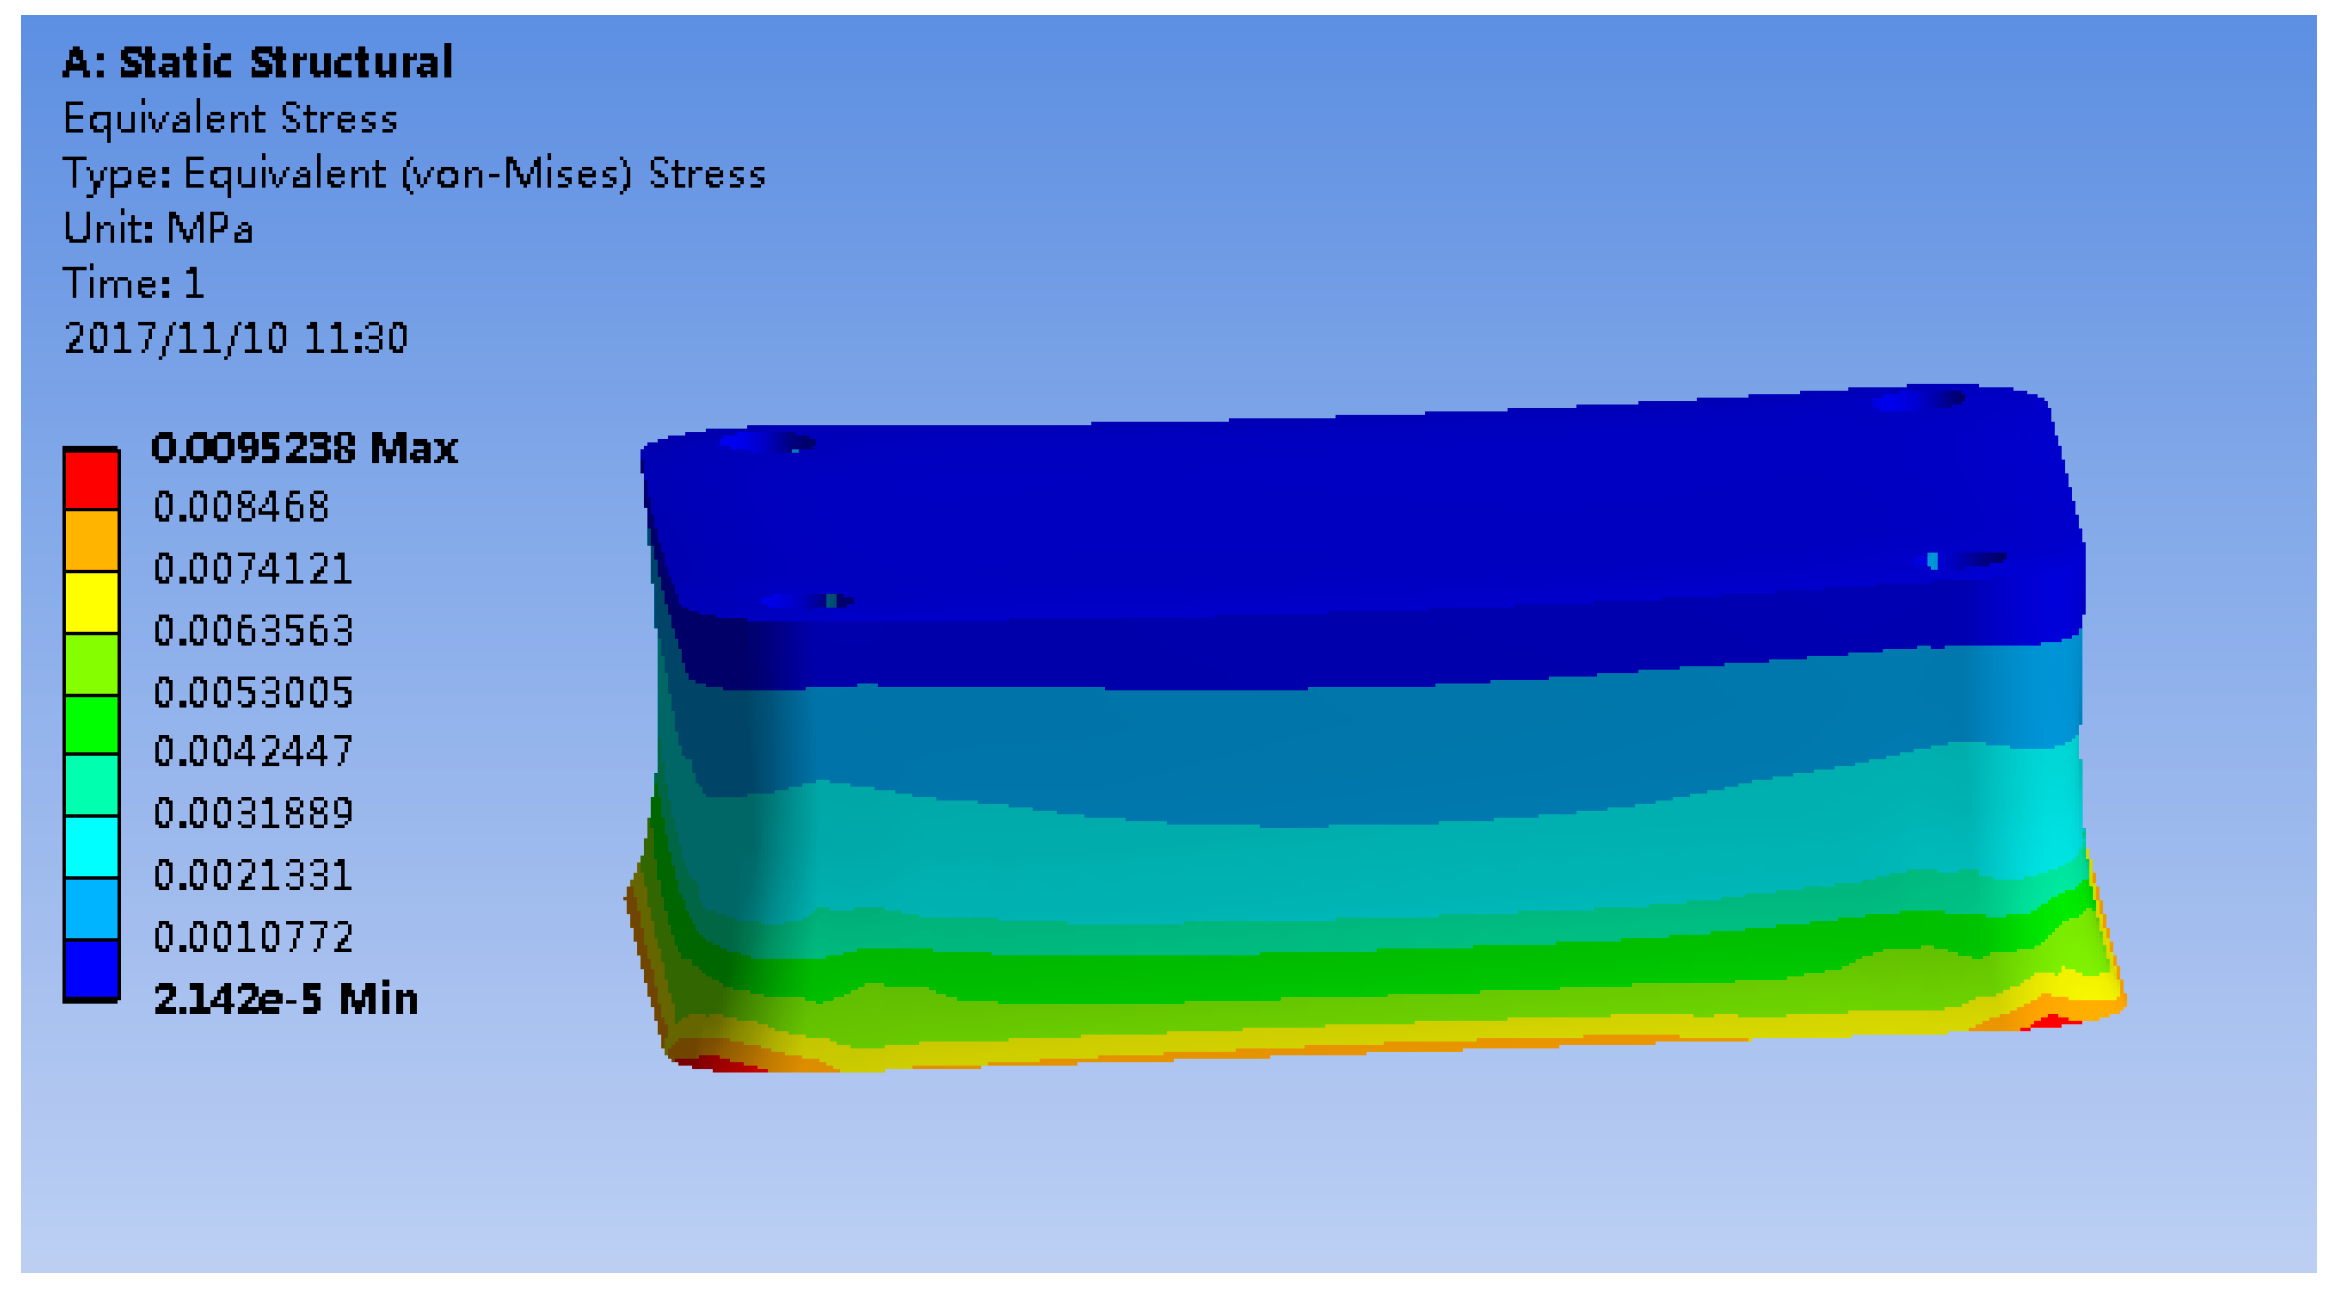The height and width of the screenshot is (1293, 2330).
Task: Click the dark blue legend band
Action: (91, 969)
